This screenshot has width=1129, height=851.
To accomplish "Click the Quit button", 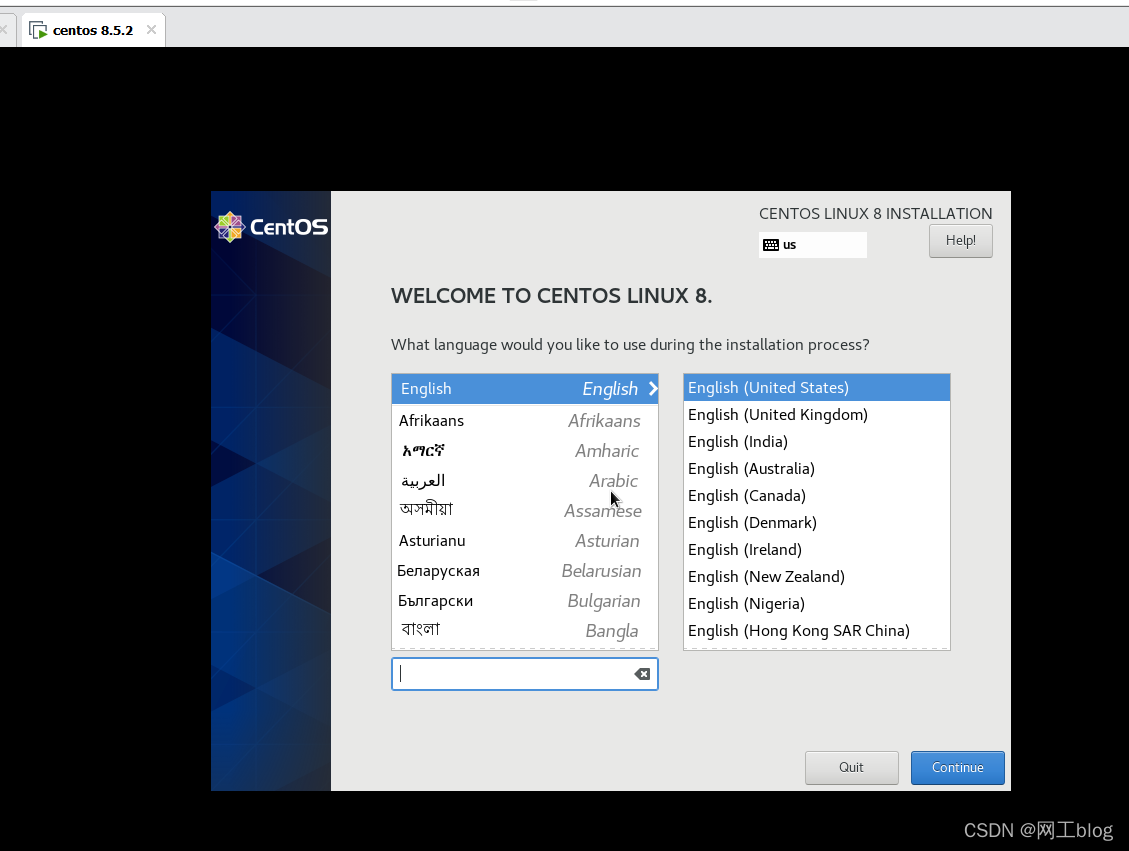I will click(851, 767).
